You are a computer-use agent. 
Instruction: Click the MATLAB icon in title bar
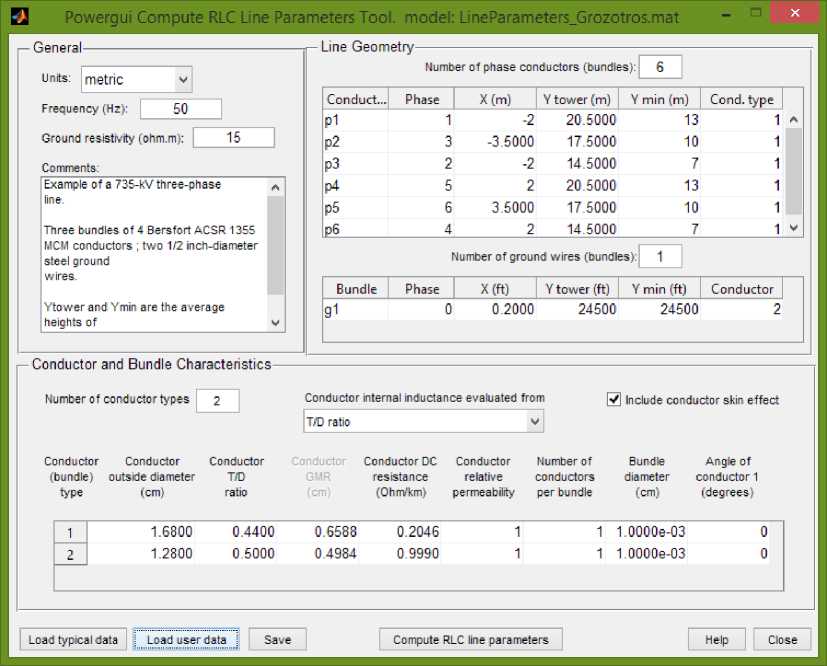coord(17,17)
